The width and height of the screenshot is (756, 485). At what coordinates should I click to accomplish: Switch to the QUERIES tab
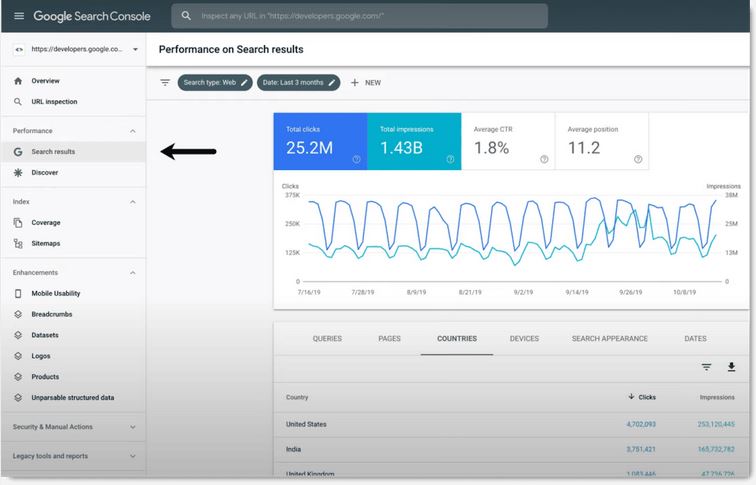pos(327,339)
